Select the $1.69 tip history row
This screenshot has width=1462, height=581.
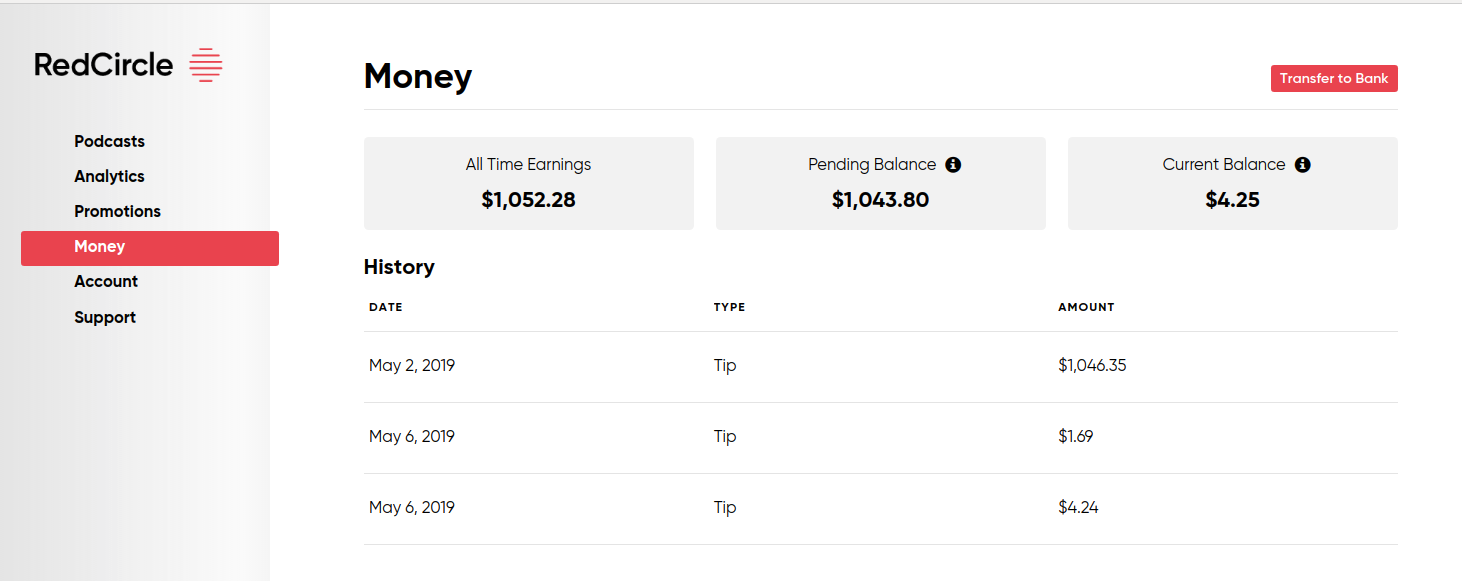click(881, 438)
